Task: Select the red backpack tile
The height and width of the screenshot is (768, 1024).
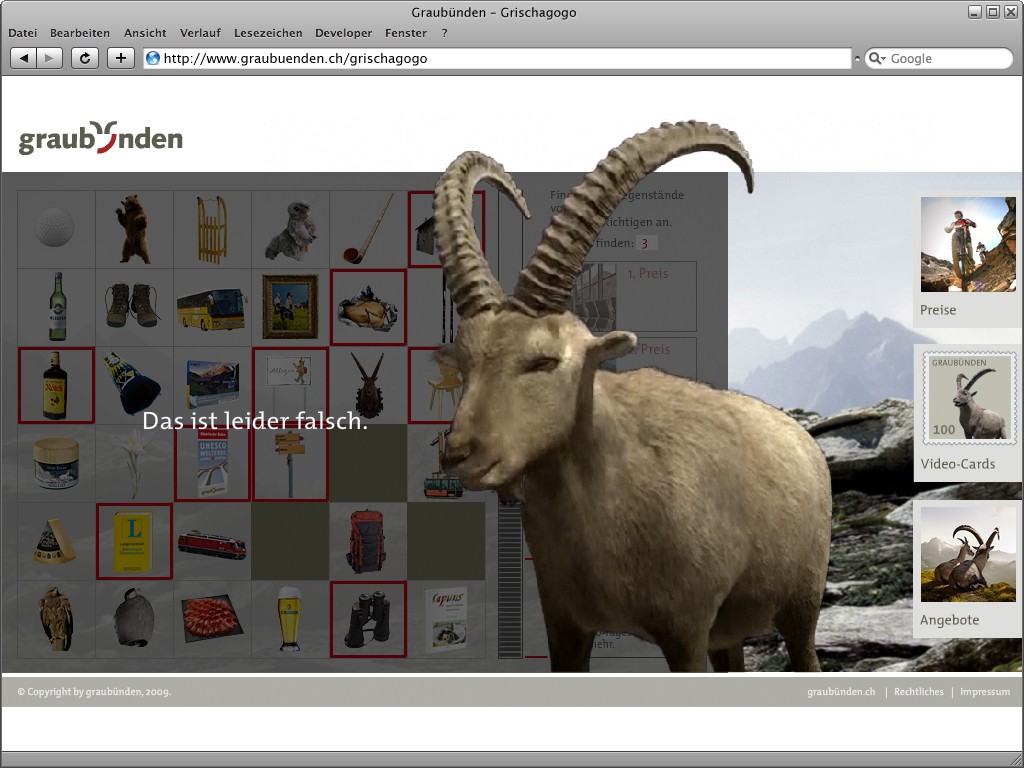Action: click(368, 541)
